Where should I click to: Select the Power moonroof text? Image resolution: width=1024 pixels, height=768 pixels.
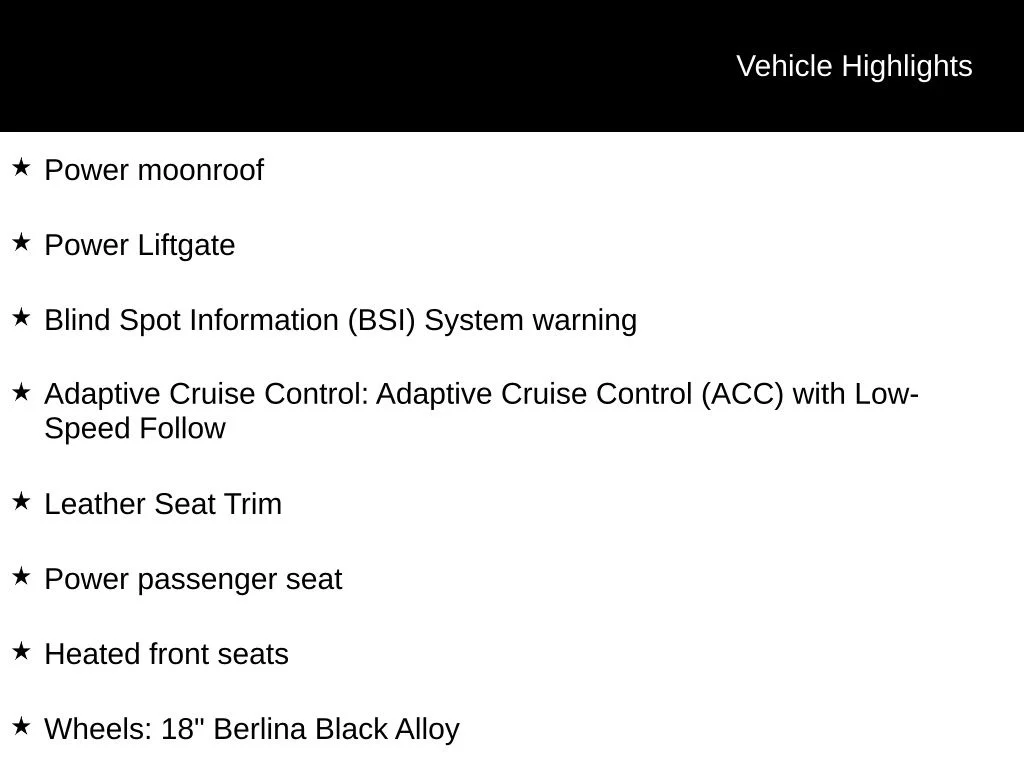click(154, 170)
